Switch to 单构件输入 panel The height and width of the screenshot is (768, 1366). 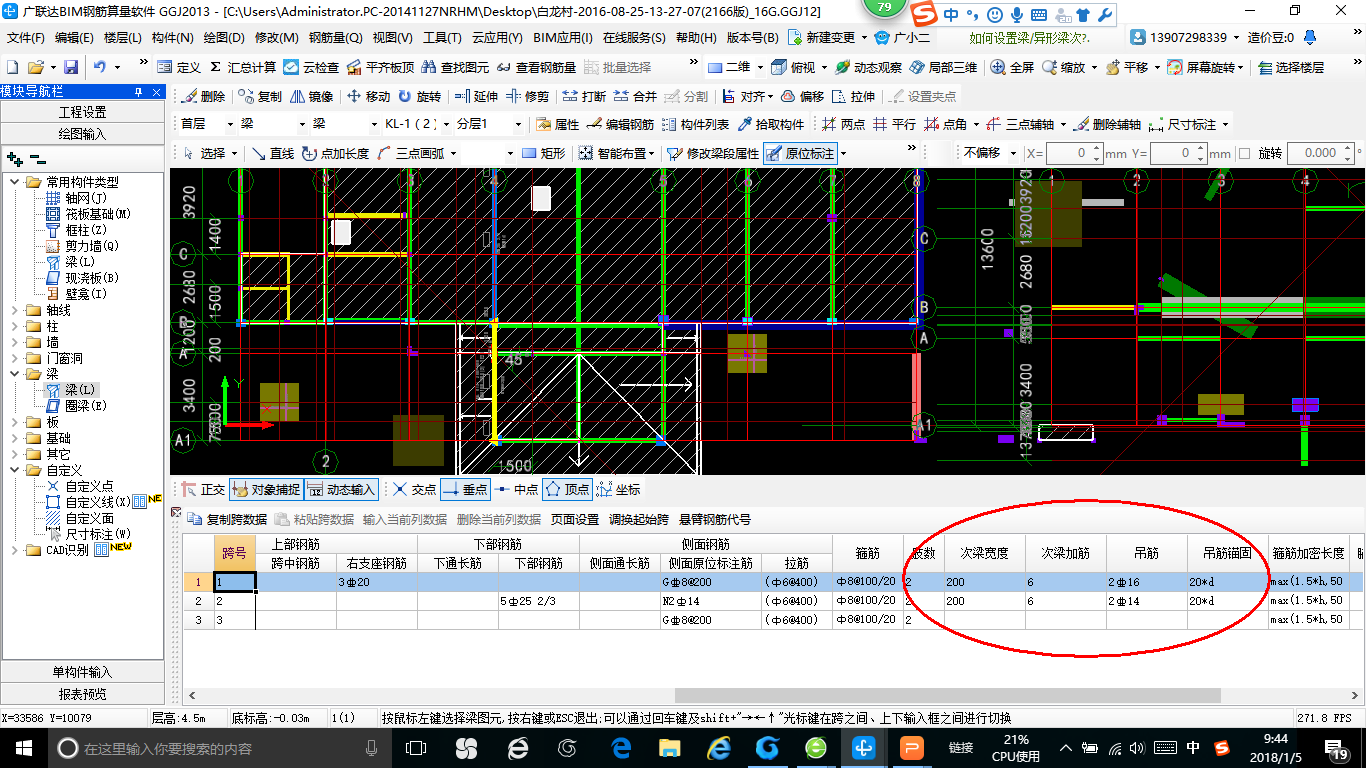click(82, 672)
